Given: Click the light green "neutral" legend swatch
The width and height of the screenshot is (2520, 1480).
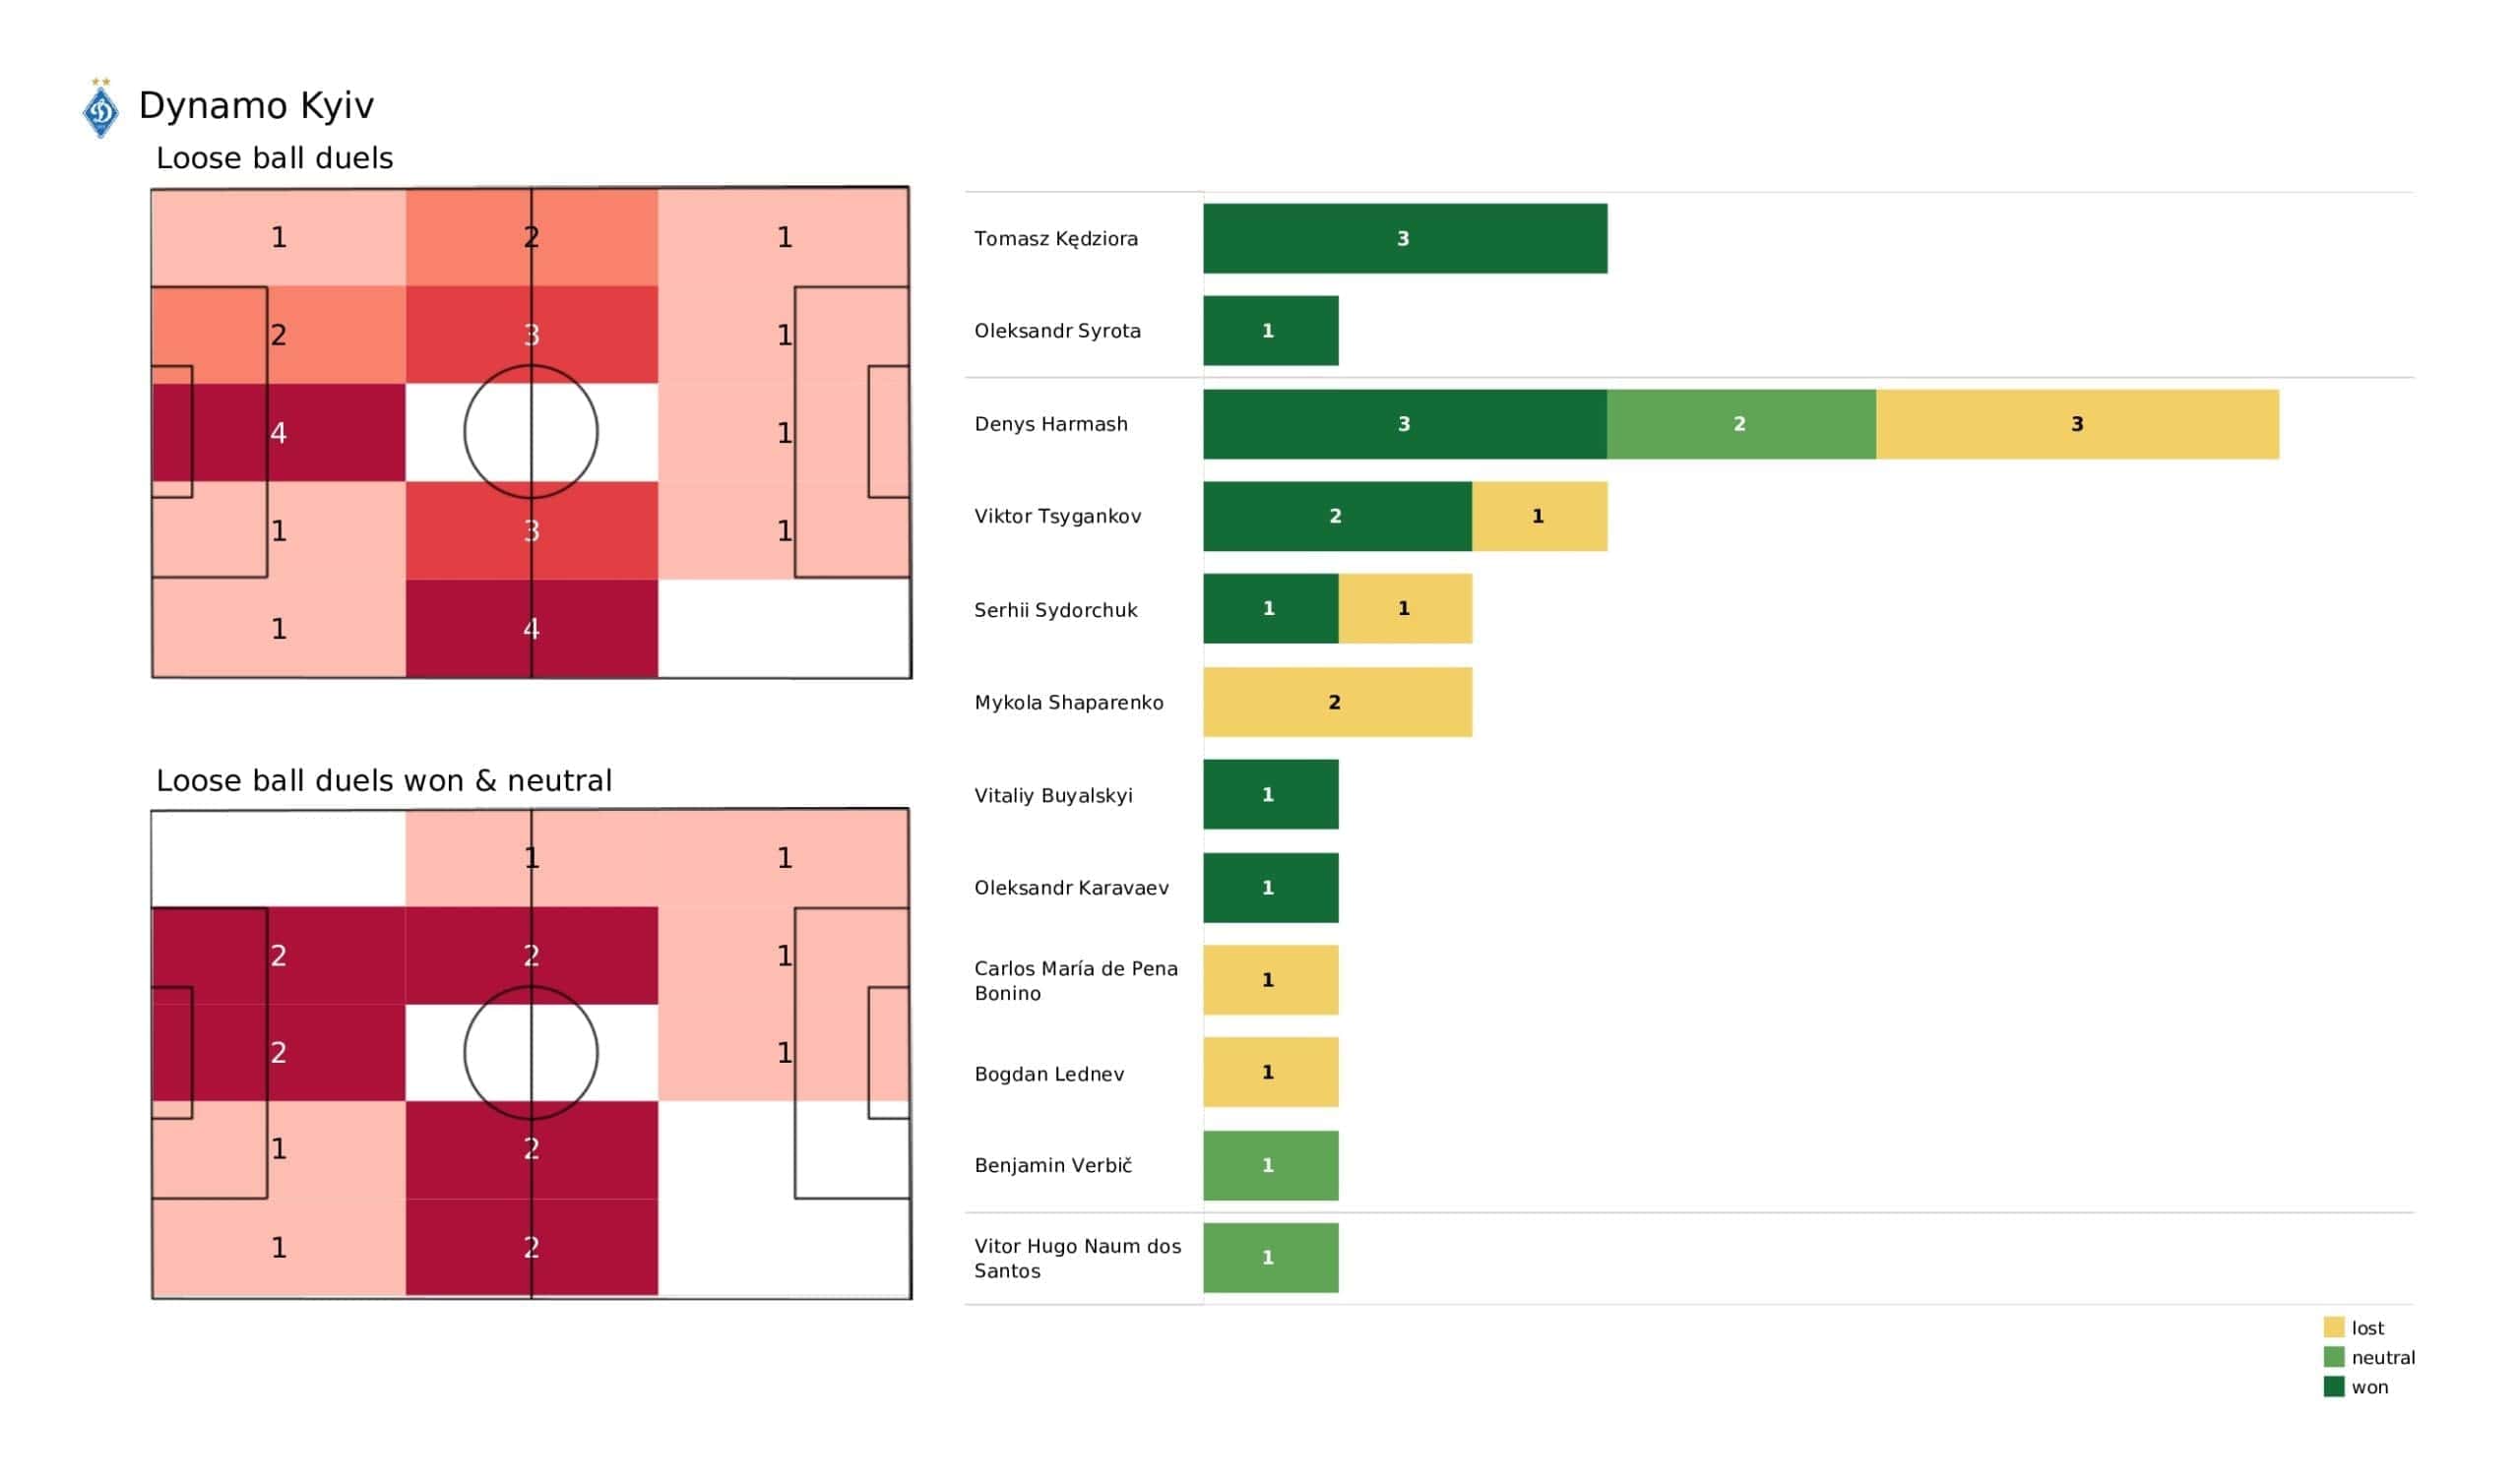Looking at the screenshot, I should coord(2333,1357).
